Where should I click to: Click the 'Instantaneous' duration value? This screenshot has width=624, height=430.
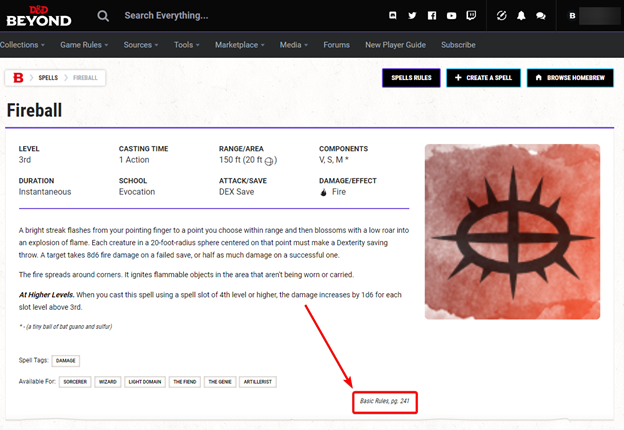[45, 192]
